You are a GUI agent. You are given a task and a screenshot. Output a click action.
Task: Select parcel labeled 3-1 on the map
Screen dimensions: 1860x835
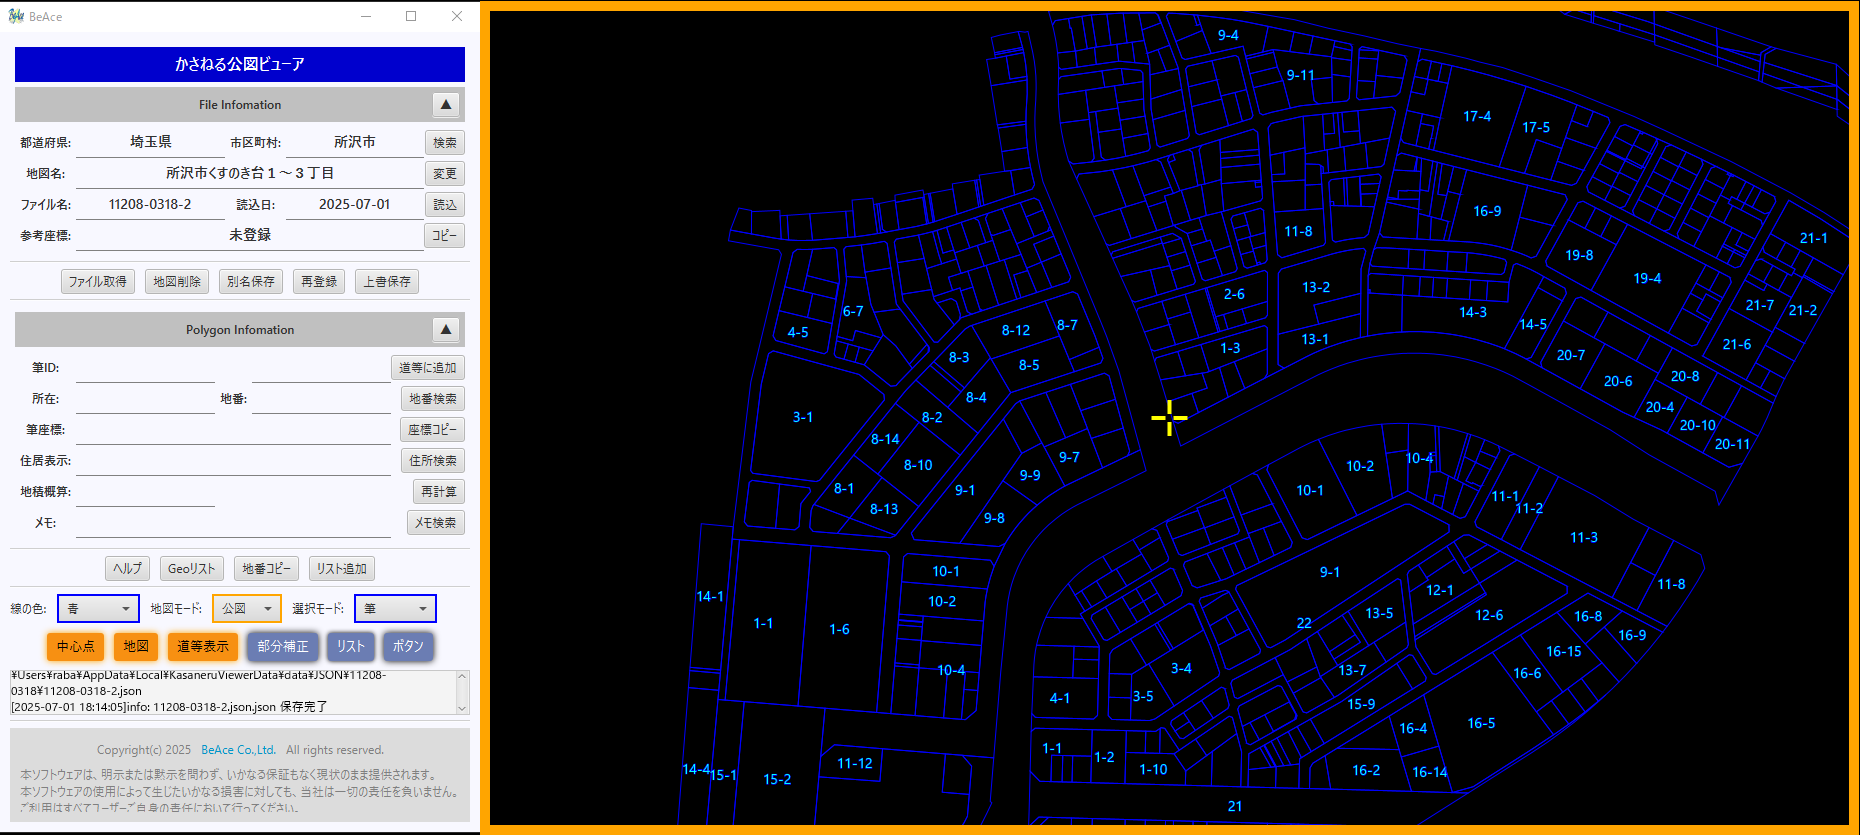coord(803,418)
